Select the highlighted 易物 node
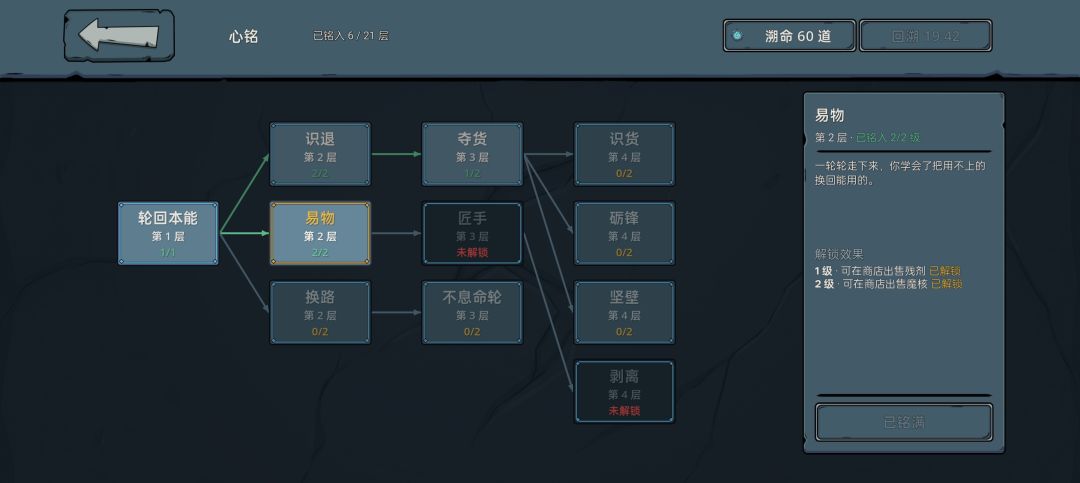The width and height of the screenshot is (1080, 483). [x=320, y=234]
